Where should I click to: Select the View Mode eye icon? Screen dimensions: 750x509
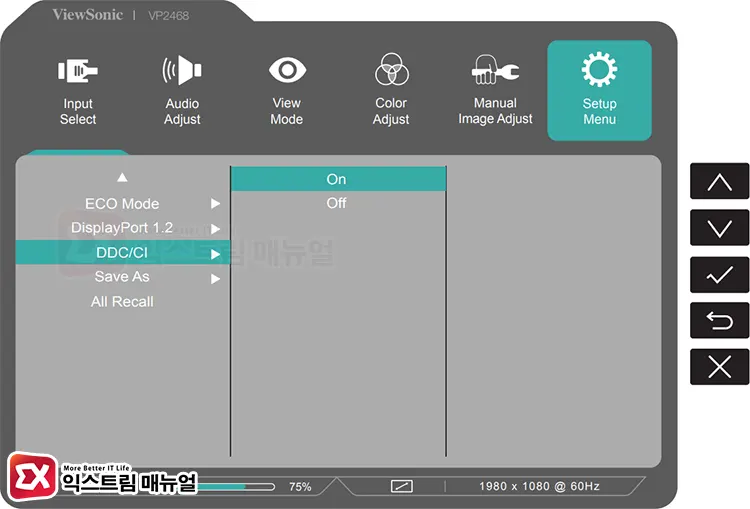coord(286,71)
